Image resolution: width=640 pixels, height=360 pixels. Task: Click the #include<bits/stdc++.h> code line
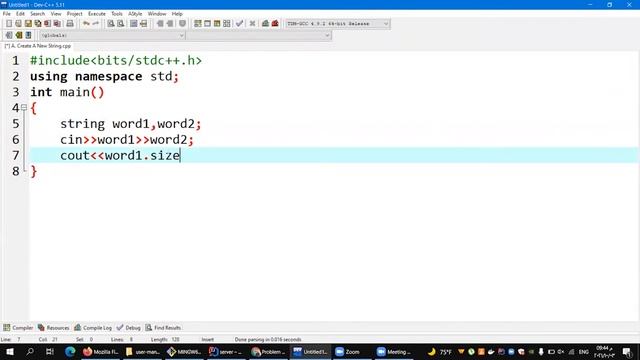[x=116, y=60]
